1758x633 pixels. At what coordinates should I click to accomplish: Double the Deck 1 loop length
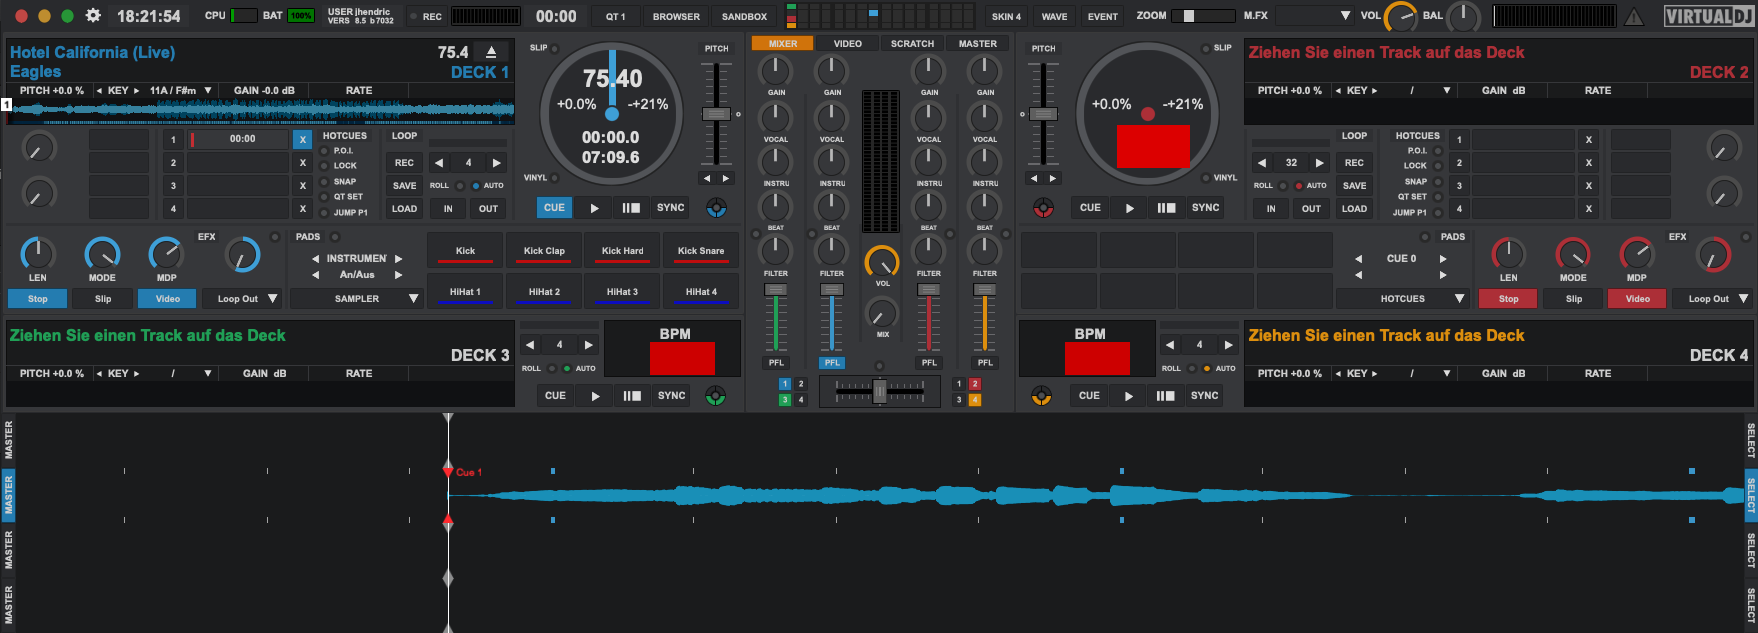(497, 162)
